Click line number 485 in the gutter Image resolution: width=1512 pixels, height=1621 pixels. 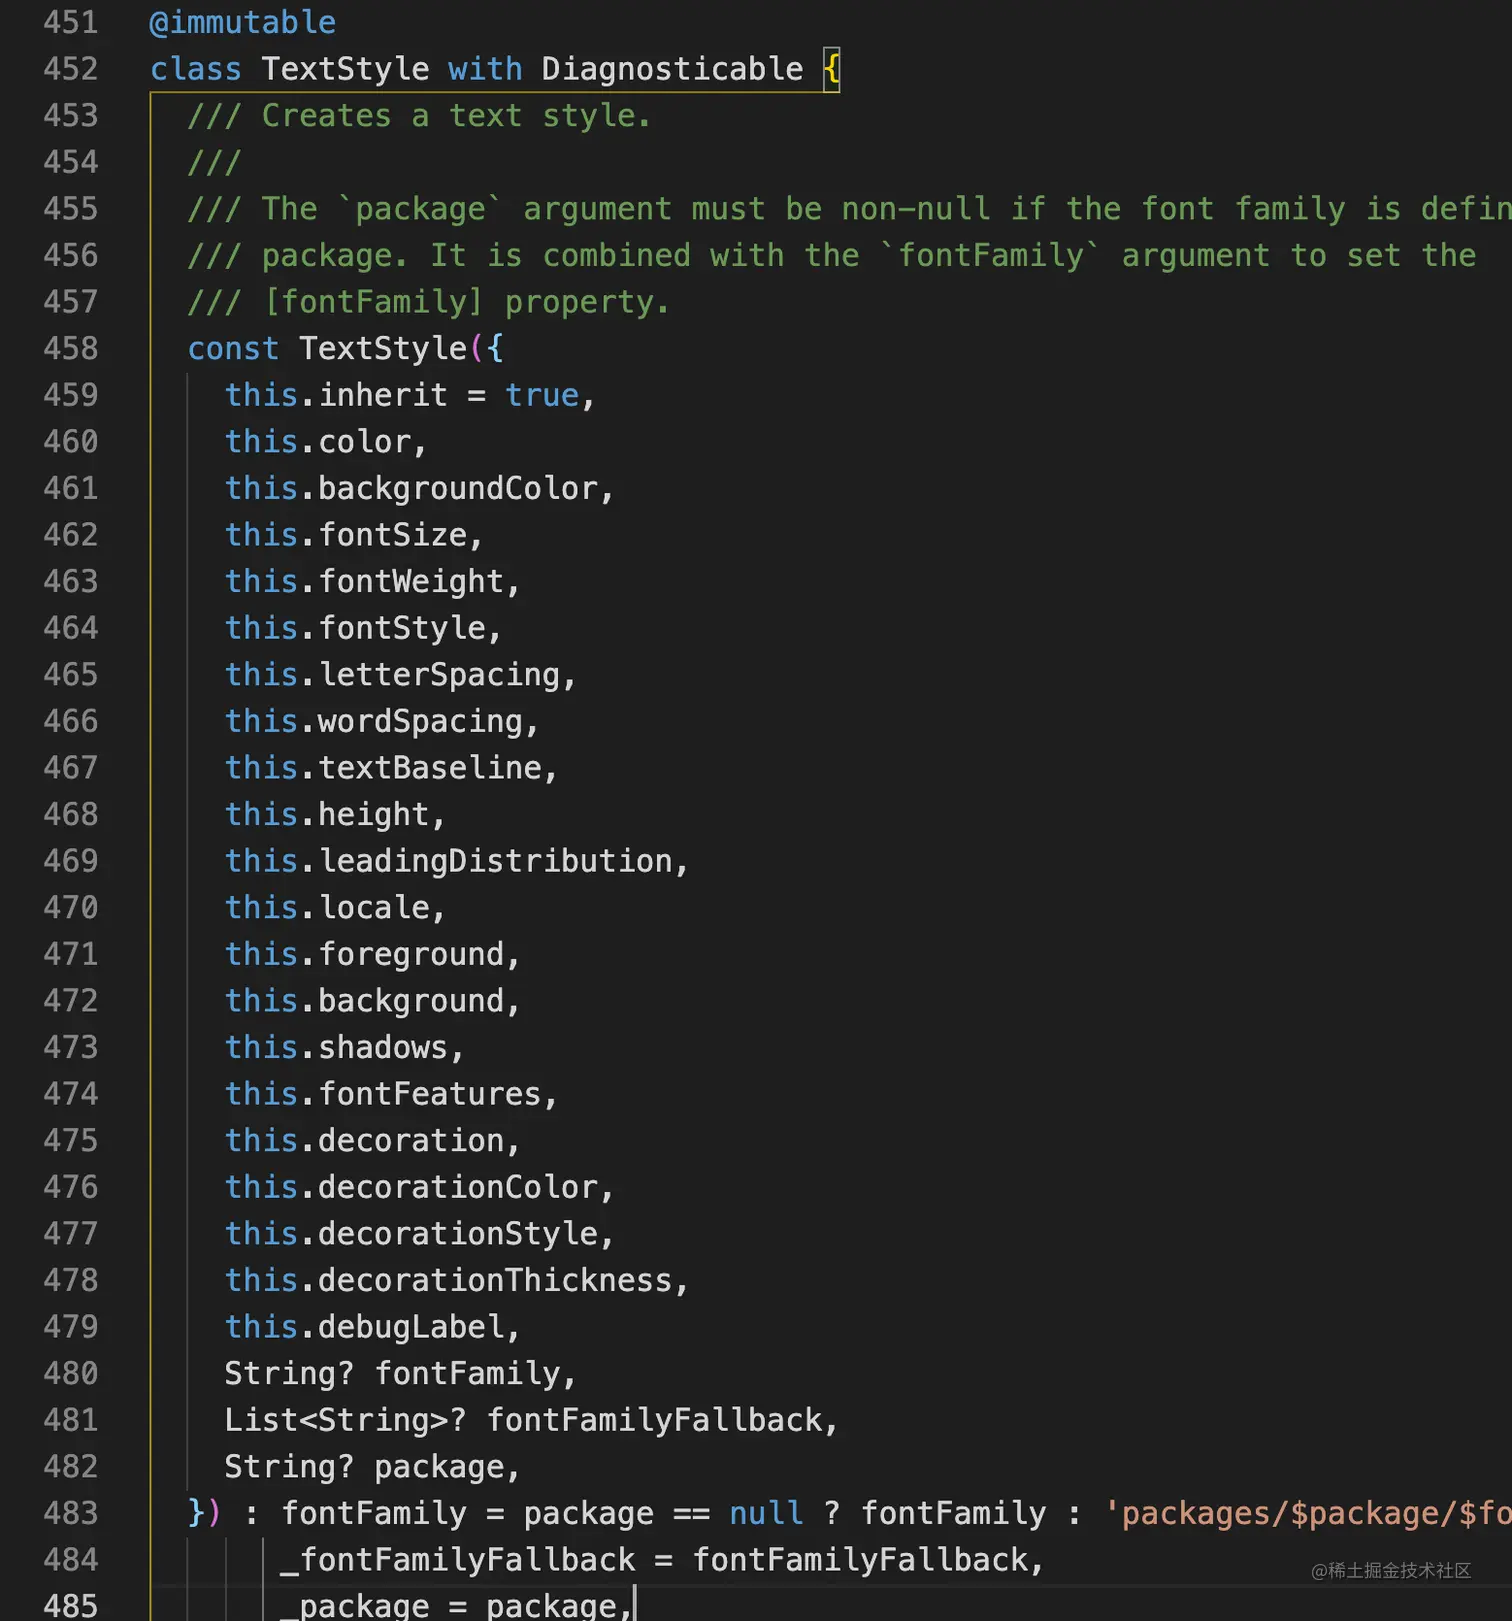point(71,1605)
